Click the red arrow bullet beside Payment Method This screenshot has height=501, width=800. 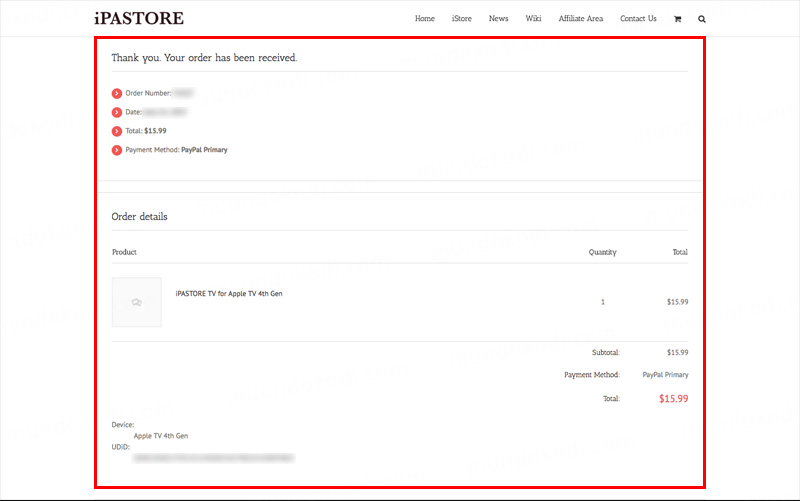pos(117,150)
